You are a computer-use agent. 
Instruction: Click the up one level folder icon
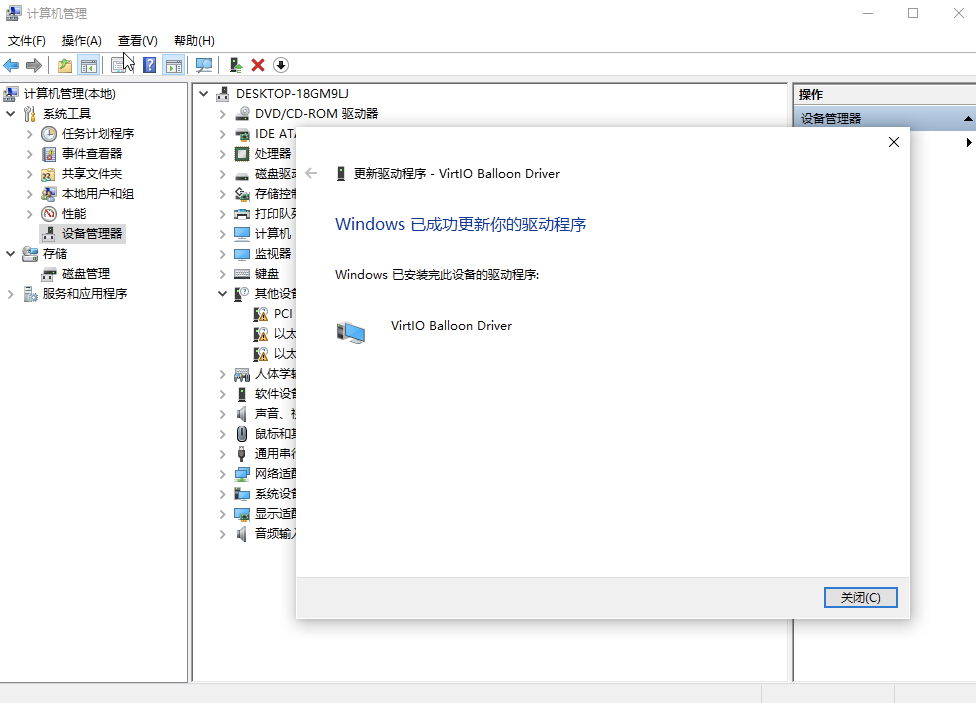pyautogui.click(x=65, y=65)
